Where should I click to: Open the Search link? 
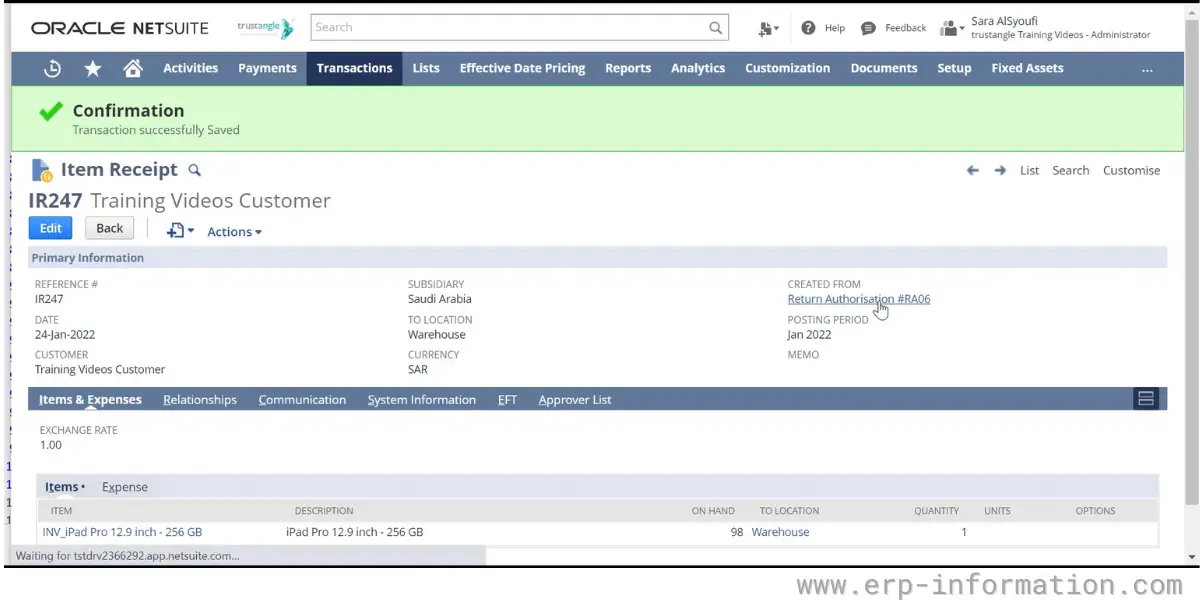click(1070, 171)
